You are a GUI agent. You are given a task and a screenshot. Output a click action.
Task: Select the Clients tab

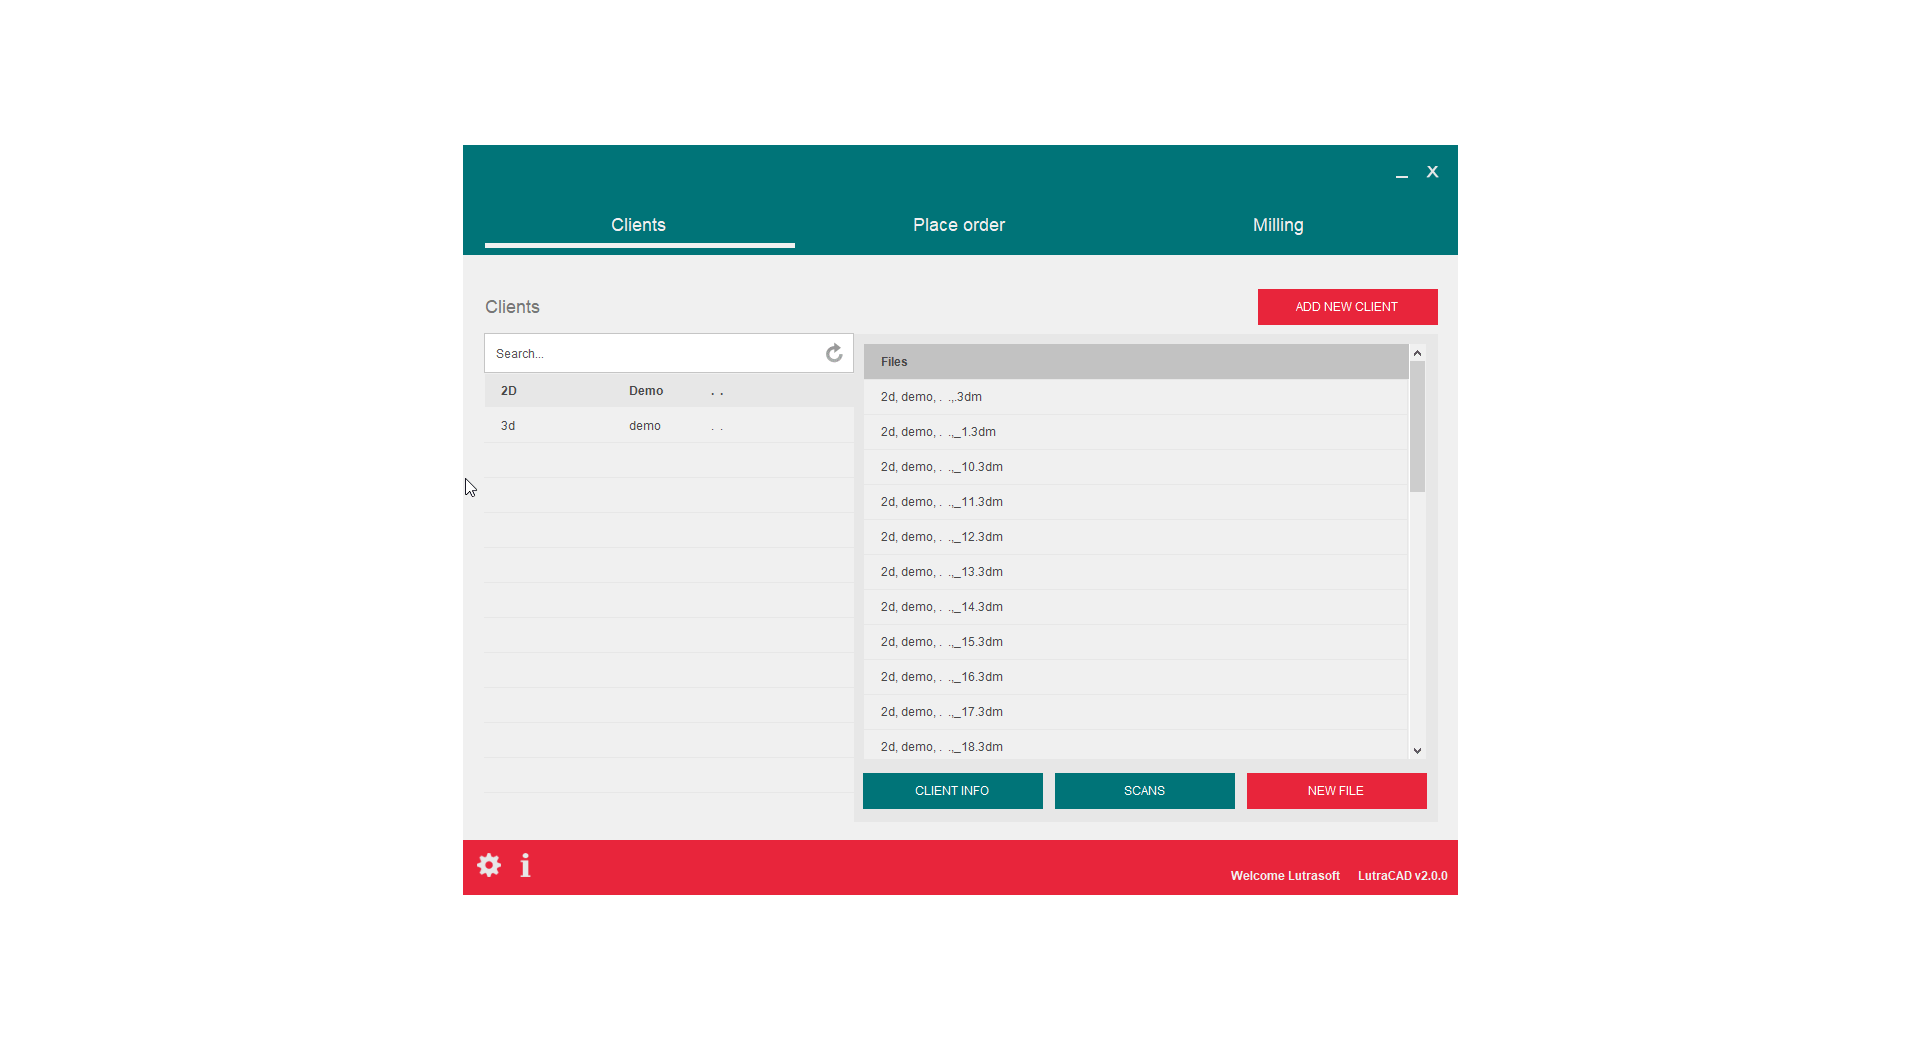pos(638,225)
